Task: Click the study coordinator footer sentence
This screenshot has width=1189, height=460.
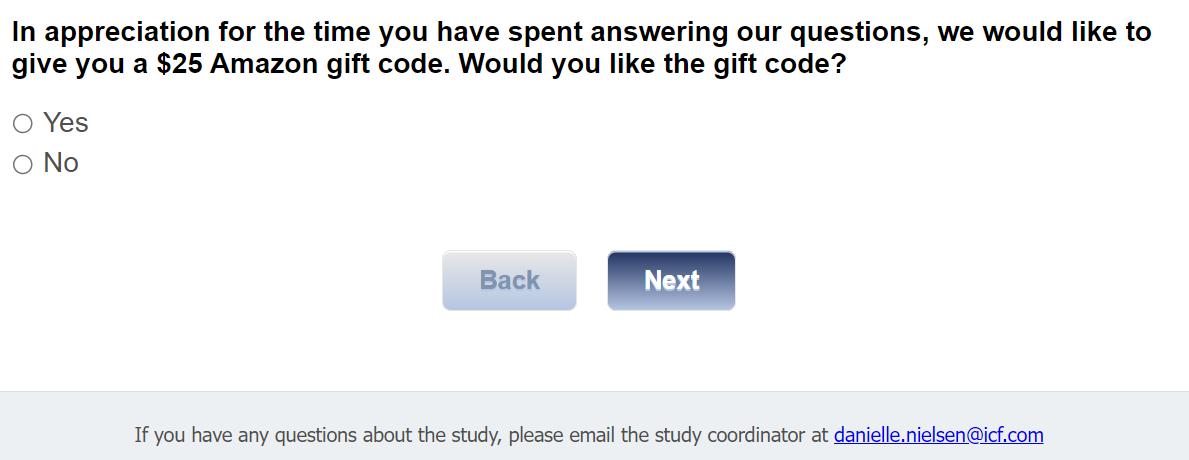Action: click(x=480, y=435)
